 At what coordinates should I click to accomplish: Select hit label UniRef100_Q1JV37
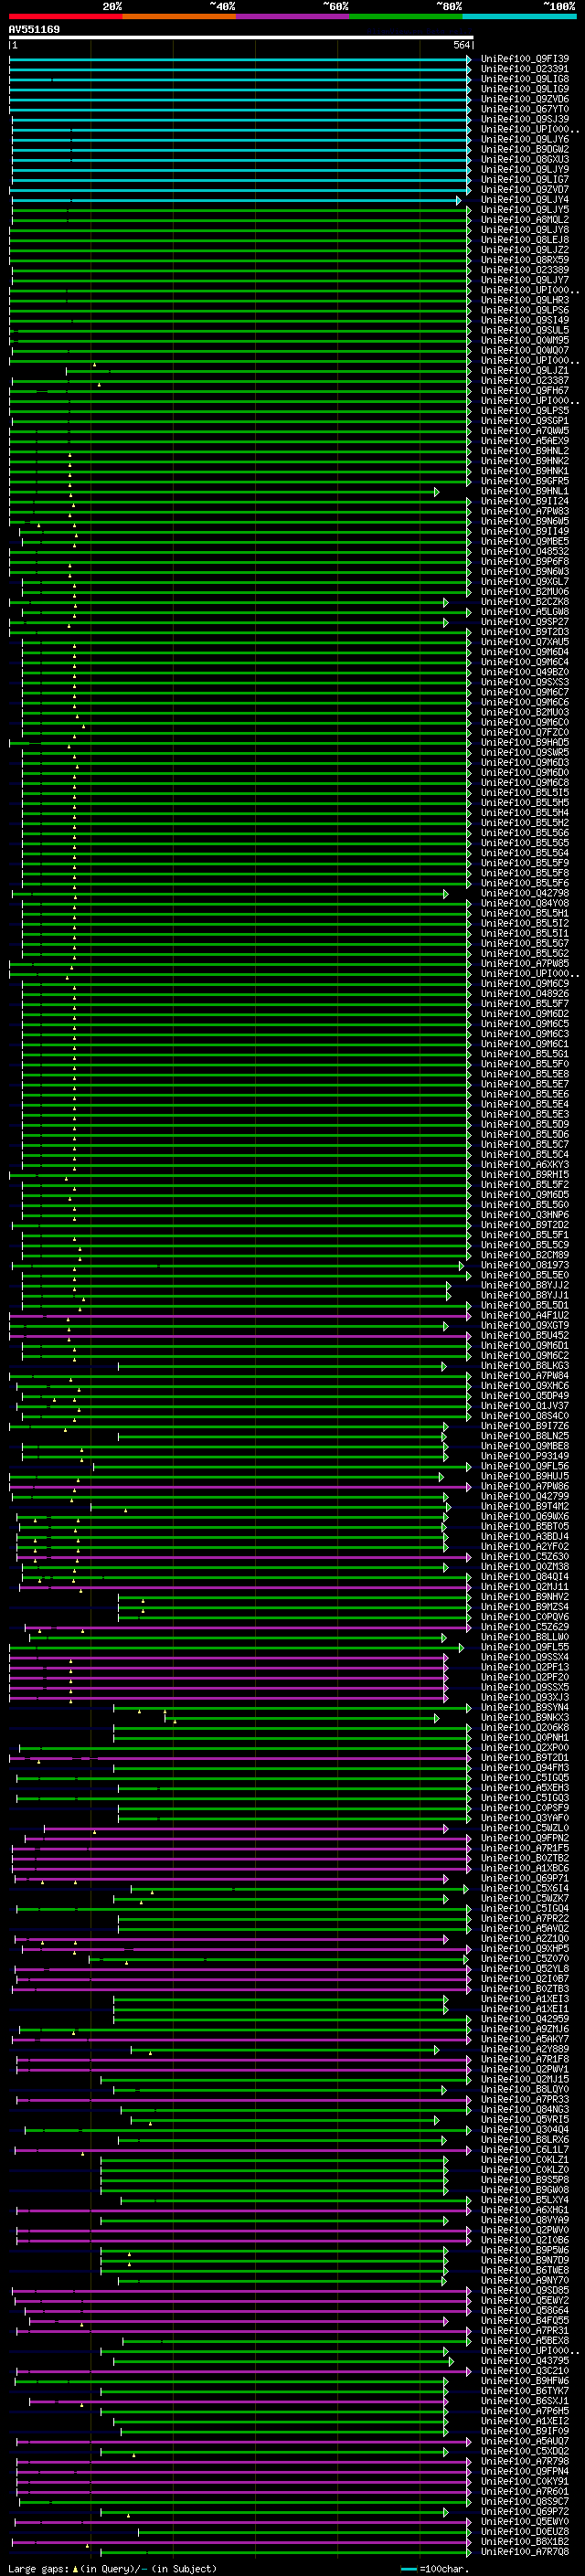[x=525, y=1406]
